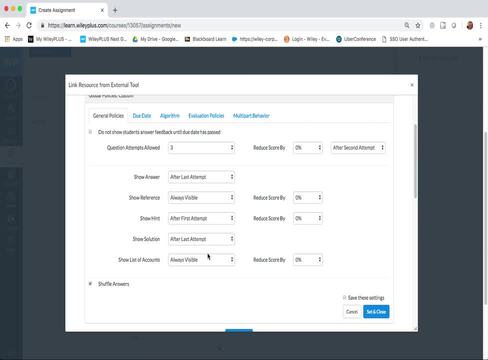Viewport: 488px width, 360px height.
Task: Toggle the Save these settings checkbox
Action: click(x=344, y=297)
